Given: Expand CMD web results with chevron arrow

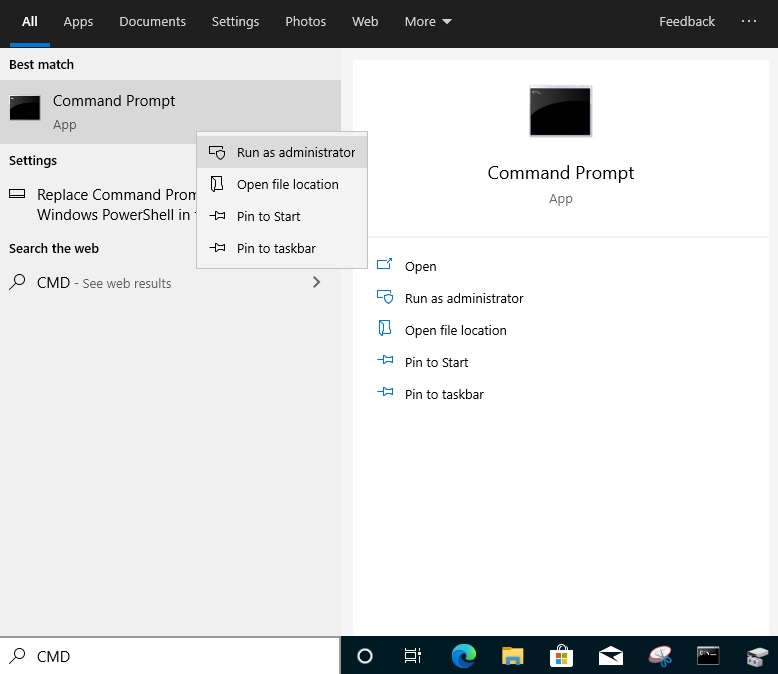Looking at the screenshot, I should [316, 283].
